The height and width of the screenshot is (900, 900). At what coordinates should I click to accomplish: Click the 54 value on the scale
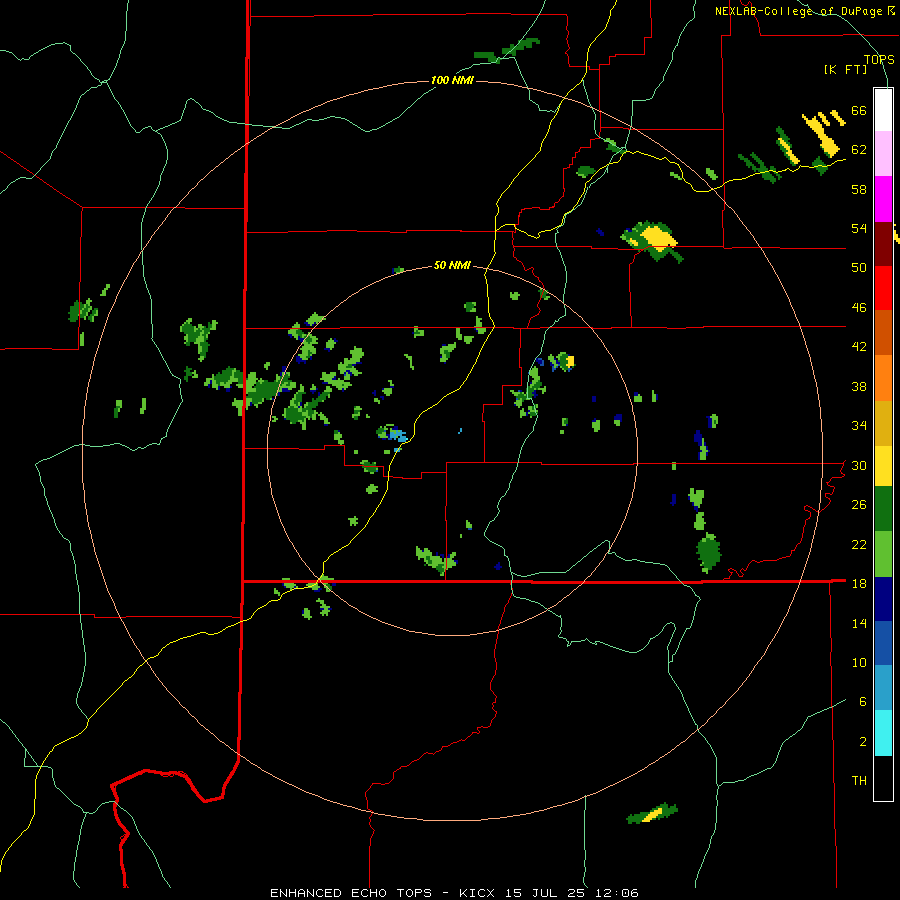[x=859, y=228]
